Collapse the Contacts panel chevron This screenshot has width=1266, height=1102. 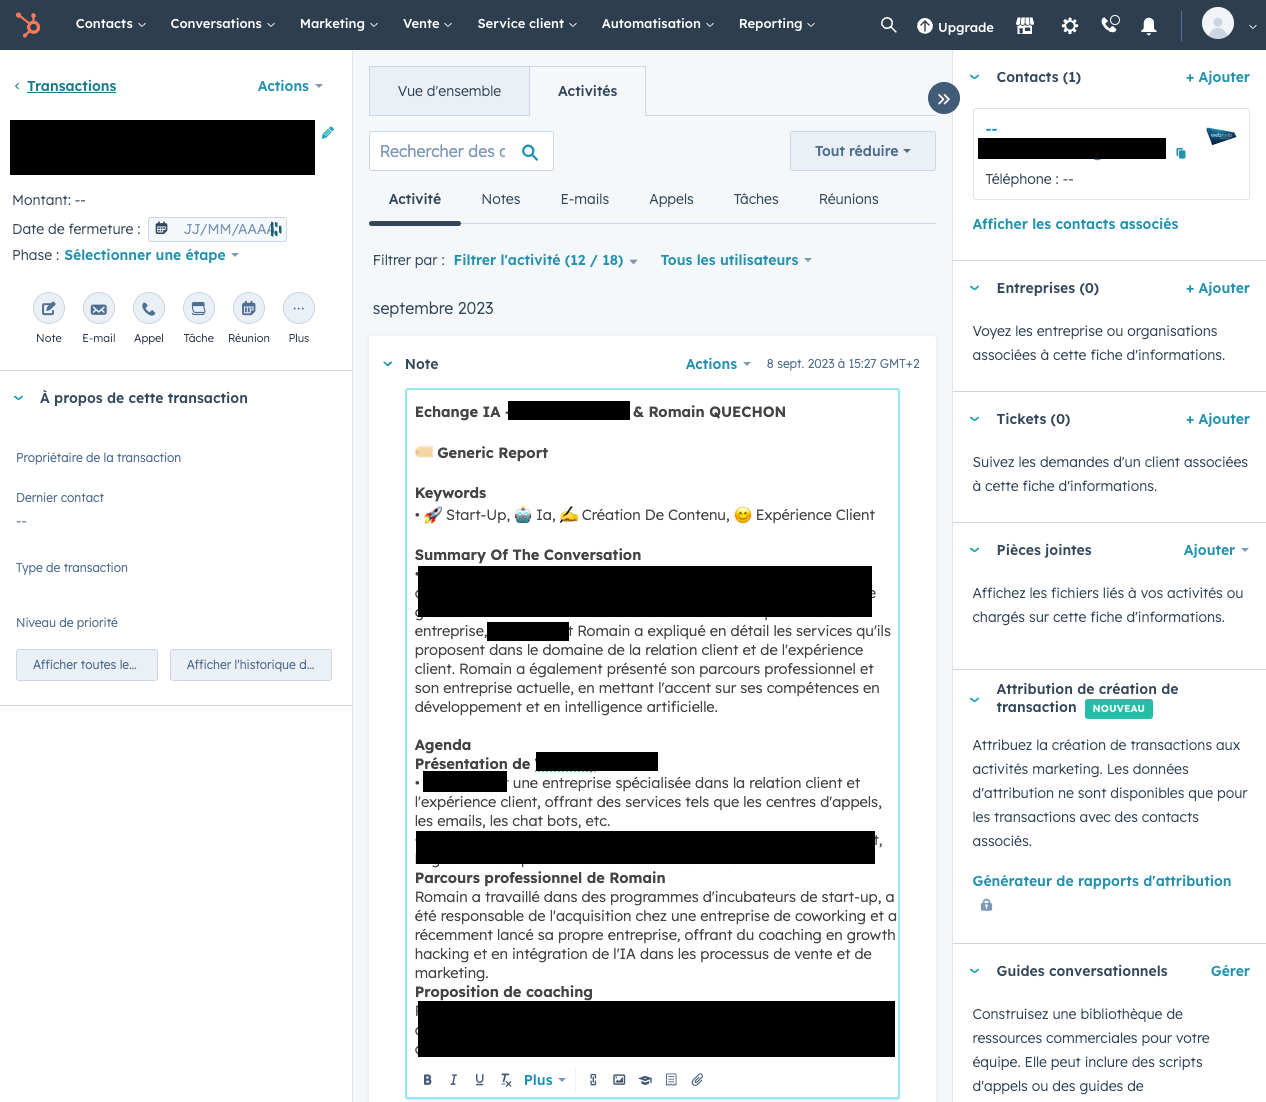(974, 77)
